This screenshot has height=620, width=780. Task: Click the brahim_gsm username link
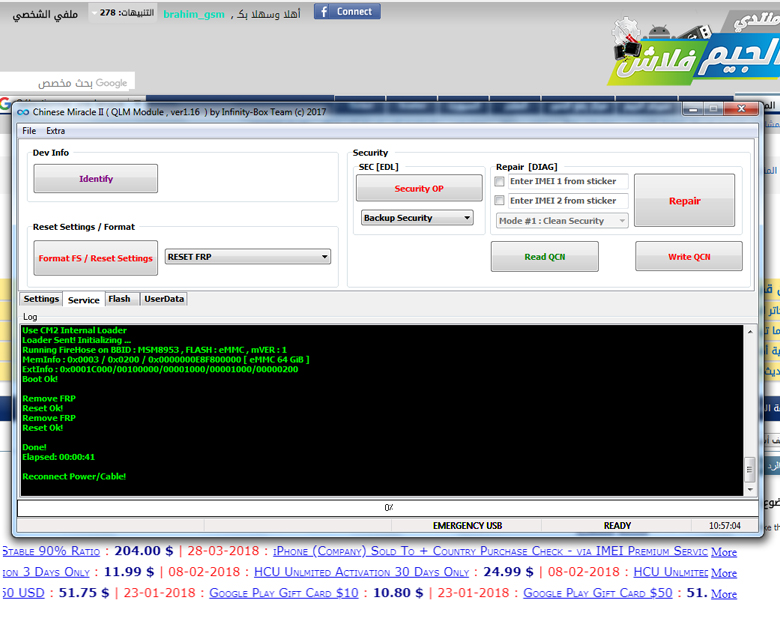pos(194,14)
